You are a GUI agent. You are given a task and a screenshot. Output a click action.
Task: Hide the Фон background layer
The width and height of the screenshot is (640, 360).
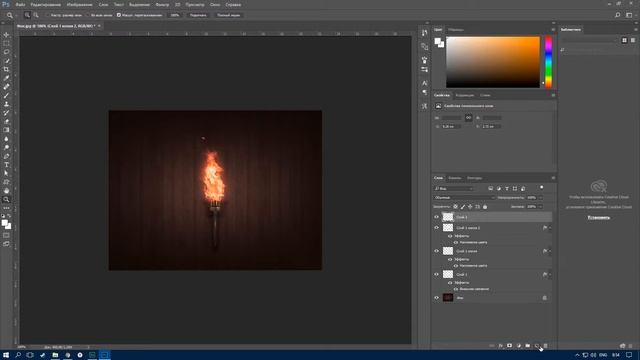click(x=436, y=298)
